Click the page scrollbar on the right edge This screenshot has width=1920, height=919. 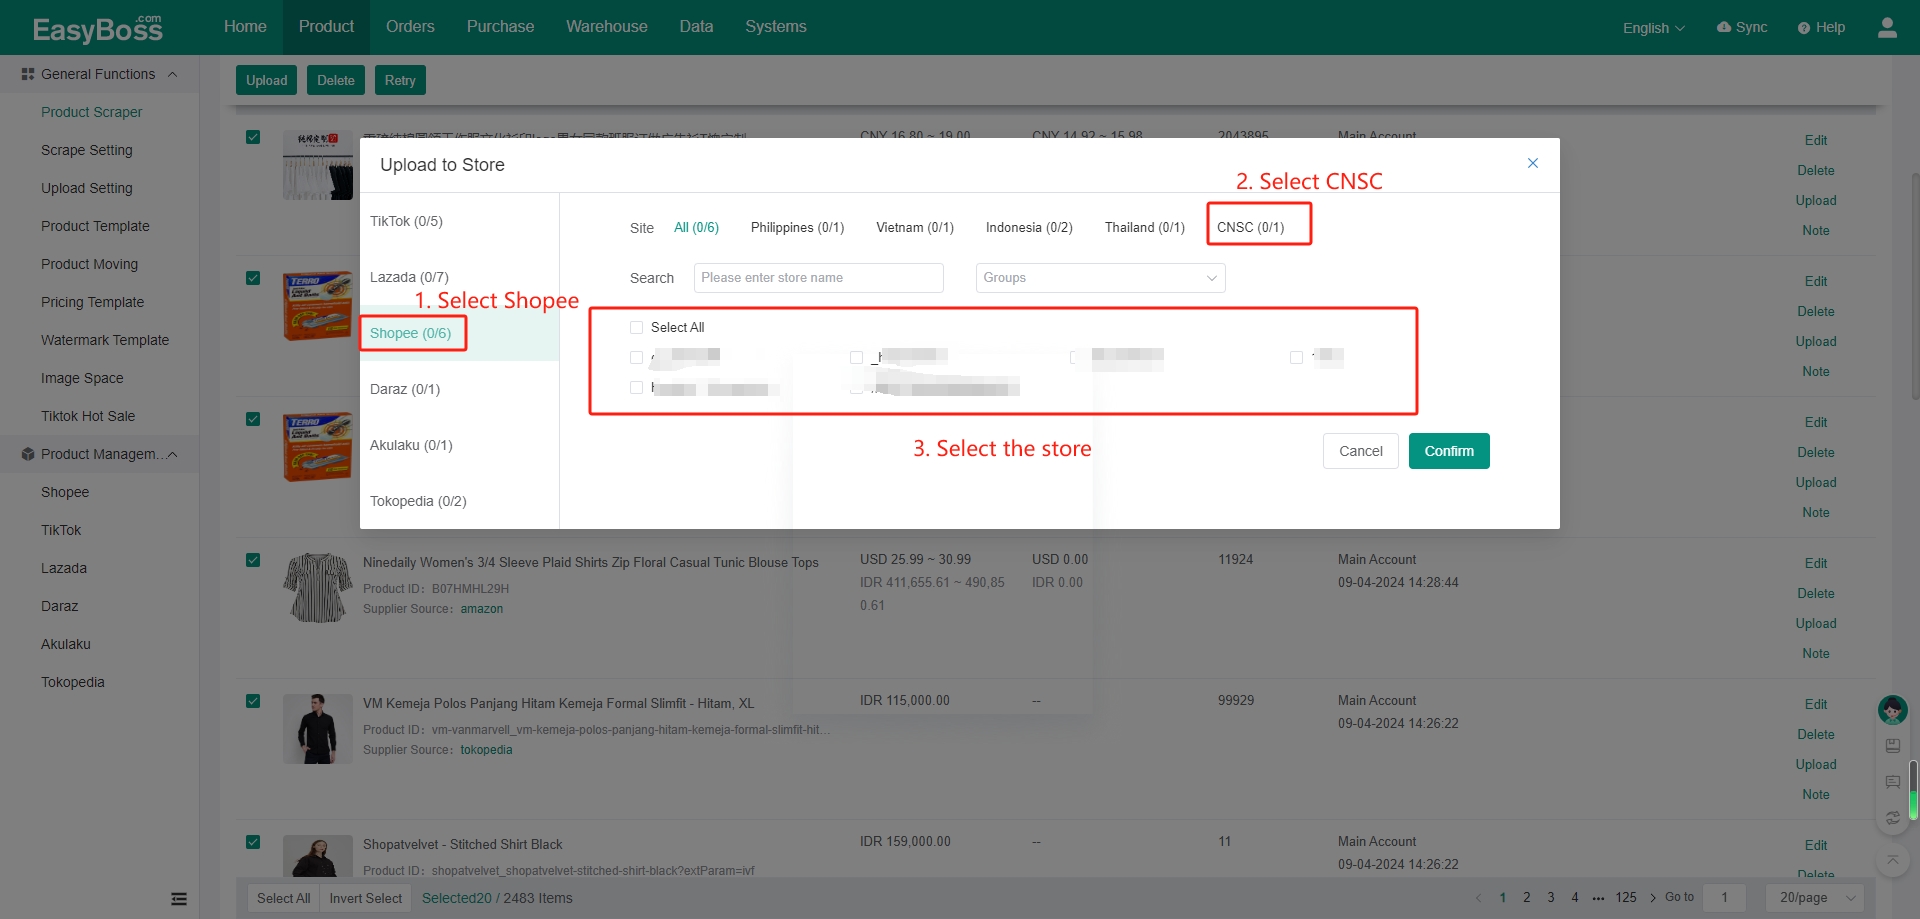point(1914,288)
